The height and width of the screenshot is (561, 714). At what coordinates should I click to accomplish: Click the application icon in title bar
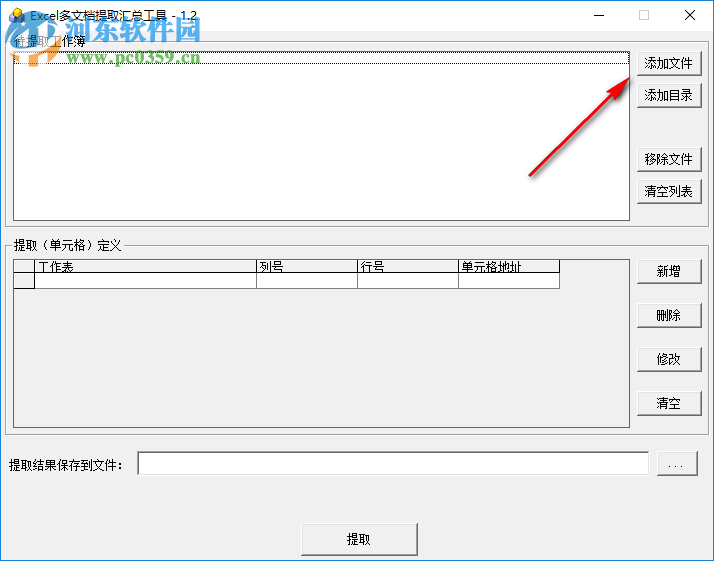tap(17, 15)
